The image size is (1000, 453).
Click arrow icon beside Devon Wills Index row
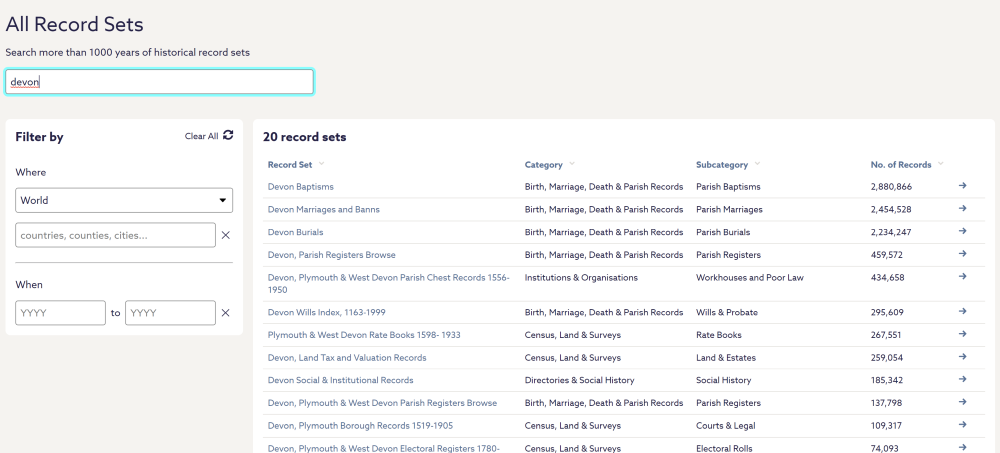962,312
